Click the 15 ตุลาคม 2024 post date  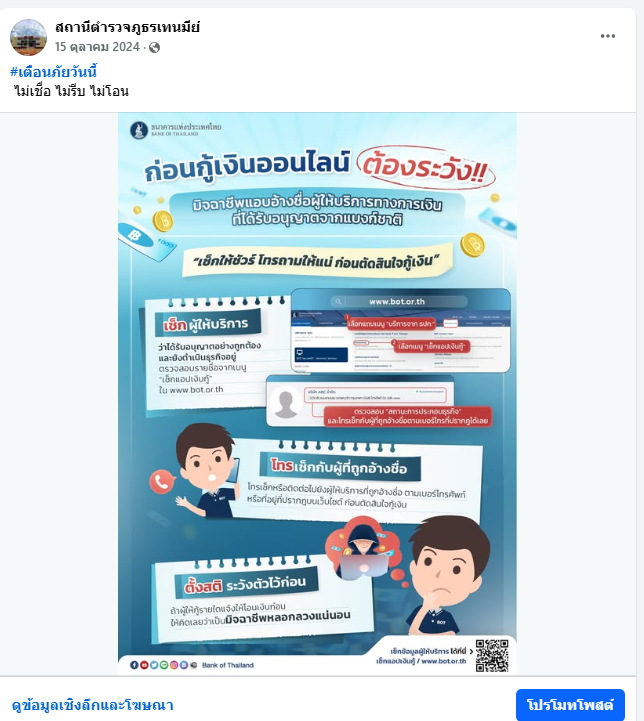pos(97,47)
